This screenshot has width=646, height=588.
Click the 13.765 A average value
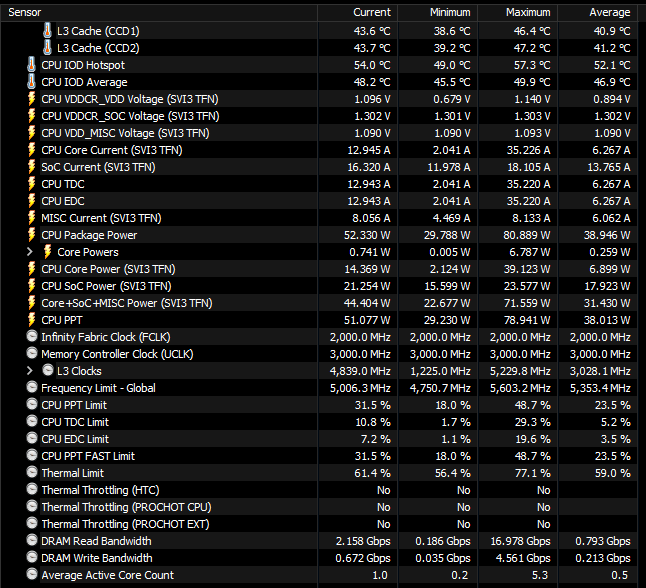pos(609,167)
